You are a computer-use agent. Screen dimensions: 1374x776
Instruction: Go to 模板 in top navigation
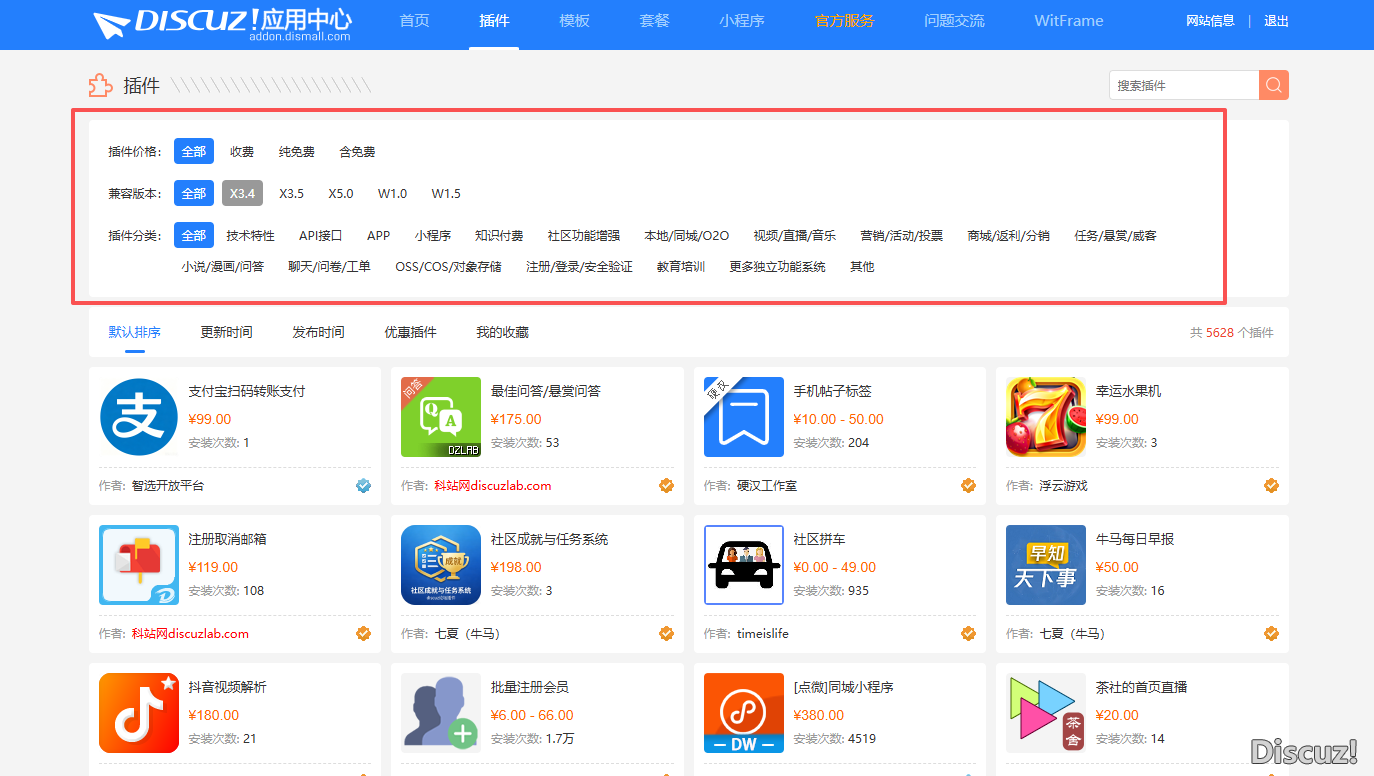click(x=574, y=21)
